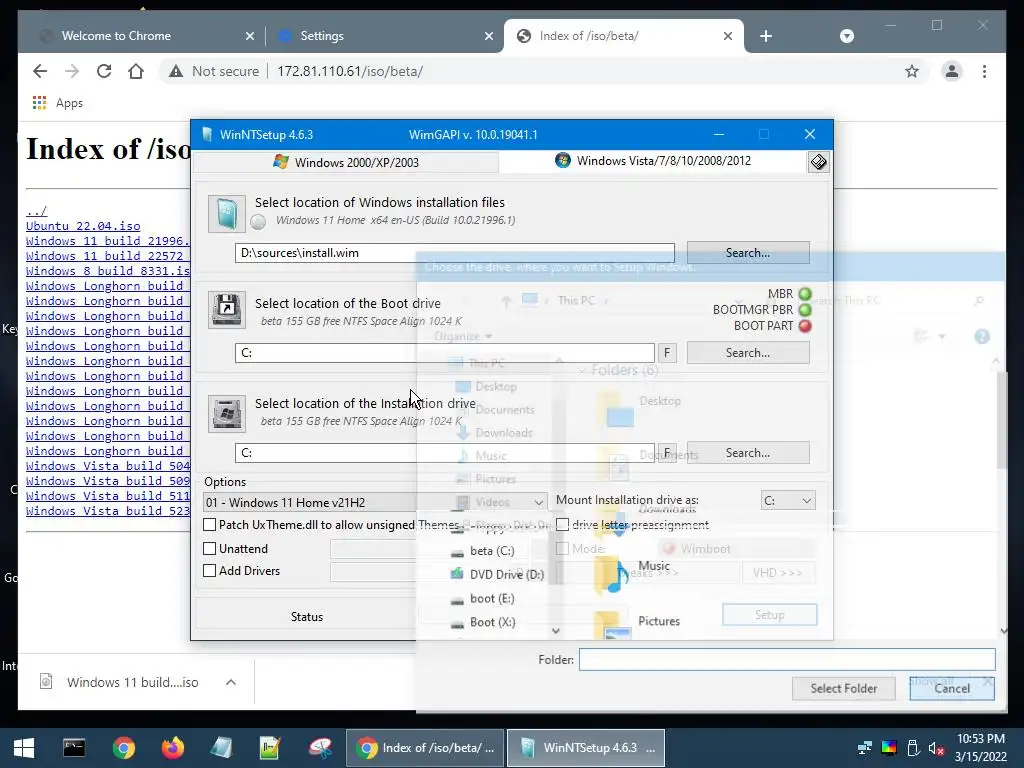Click the Boot drive floppy icon

227,310
